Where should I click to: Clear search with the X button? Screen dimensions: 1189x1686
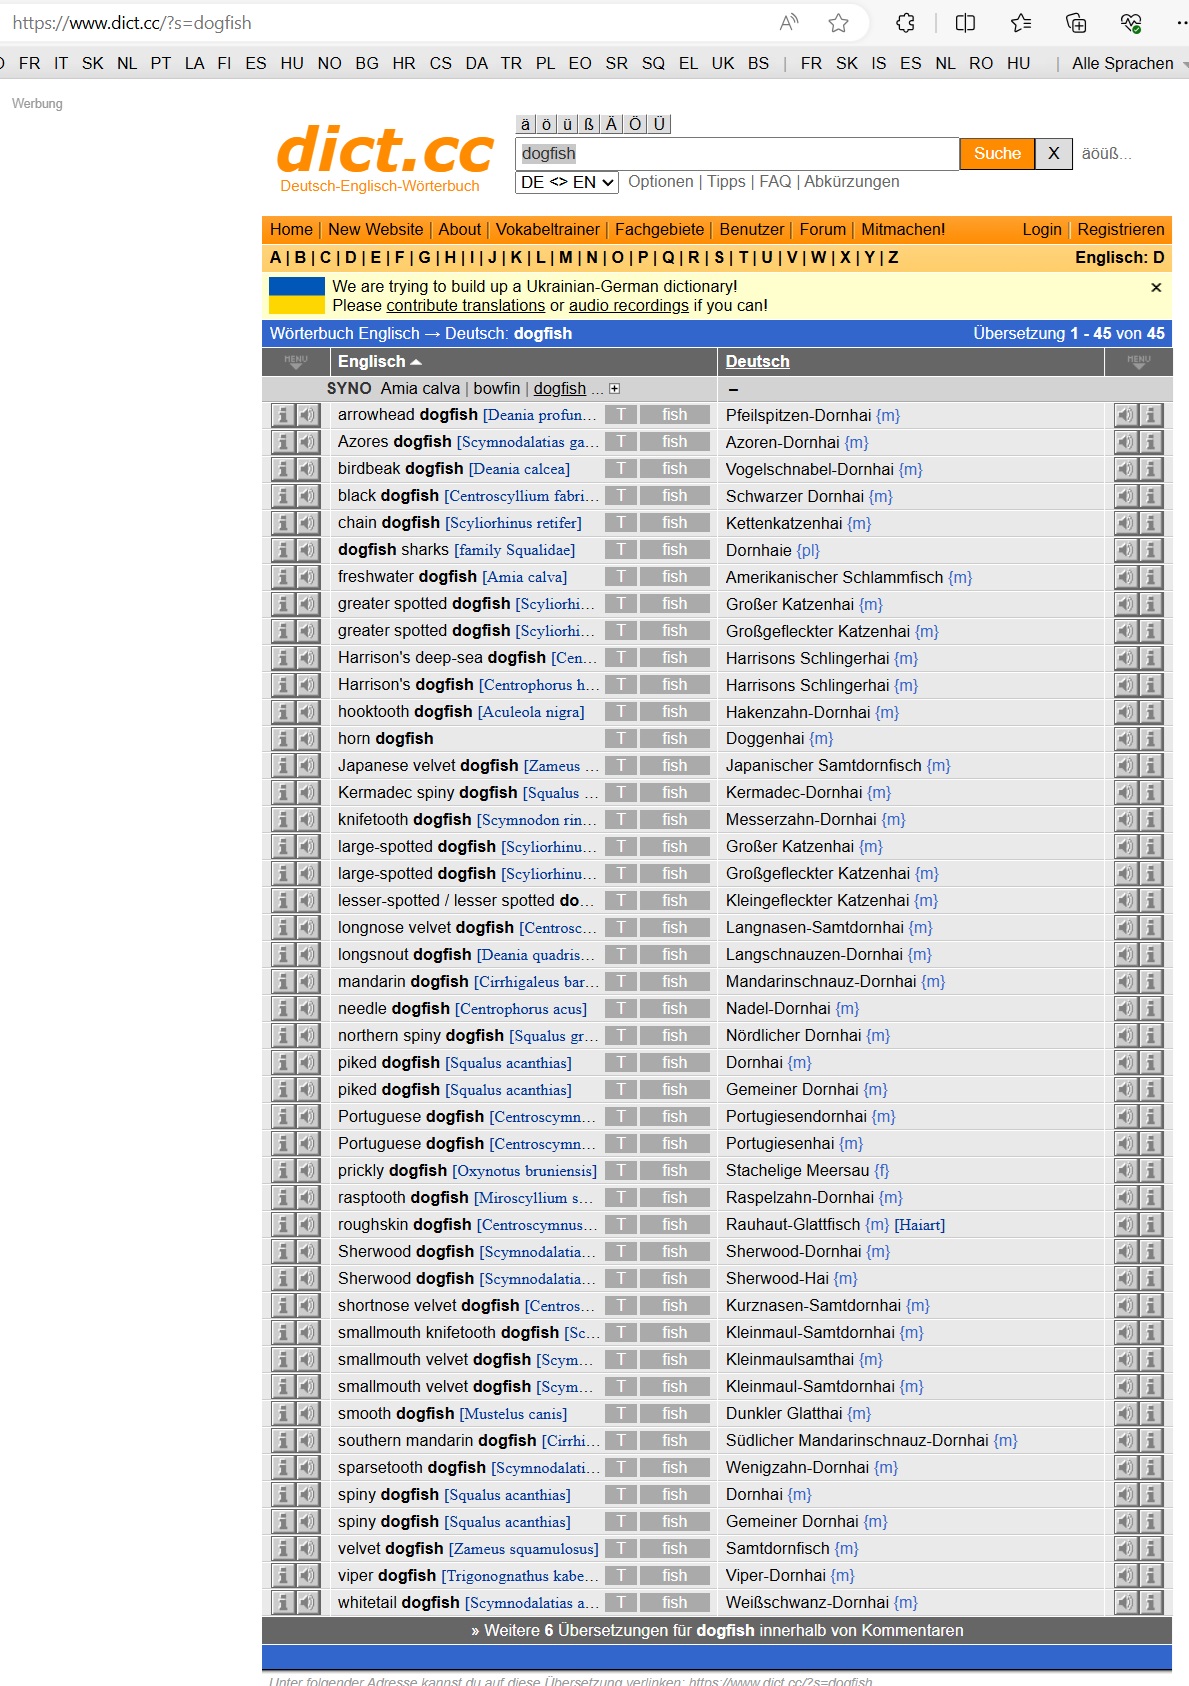coord(1053,154)
